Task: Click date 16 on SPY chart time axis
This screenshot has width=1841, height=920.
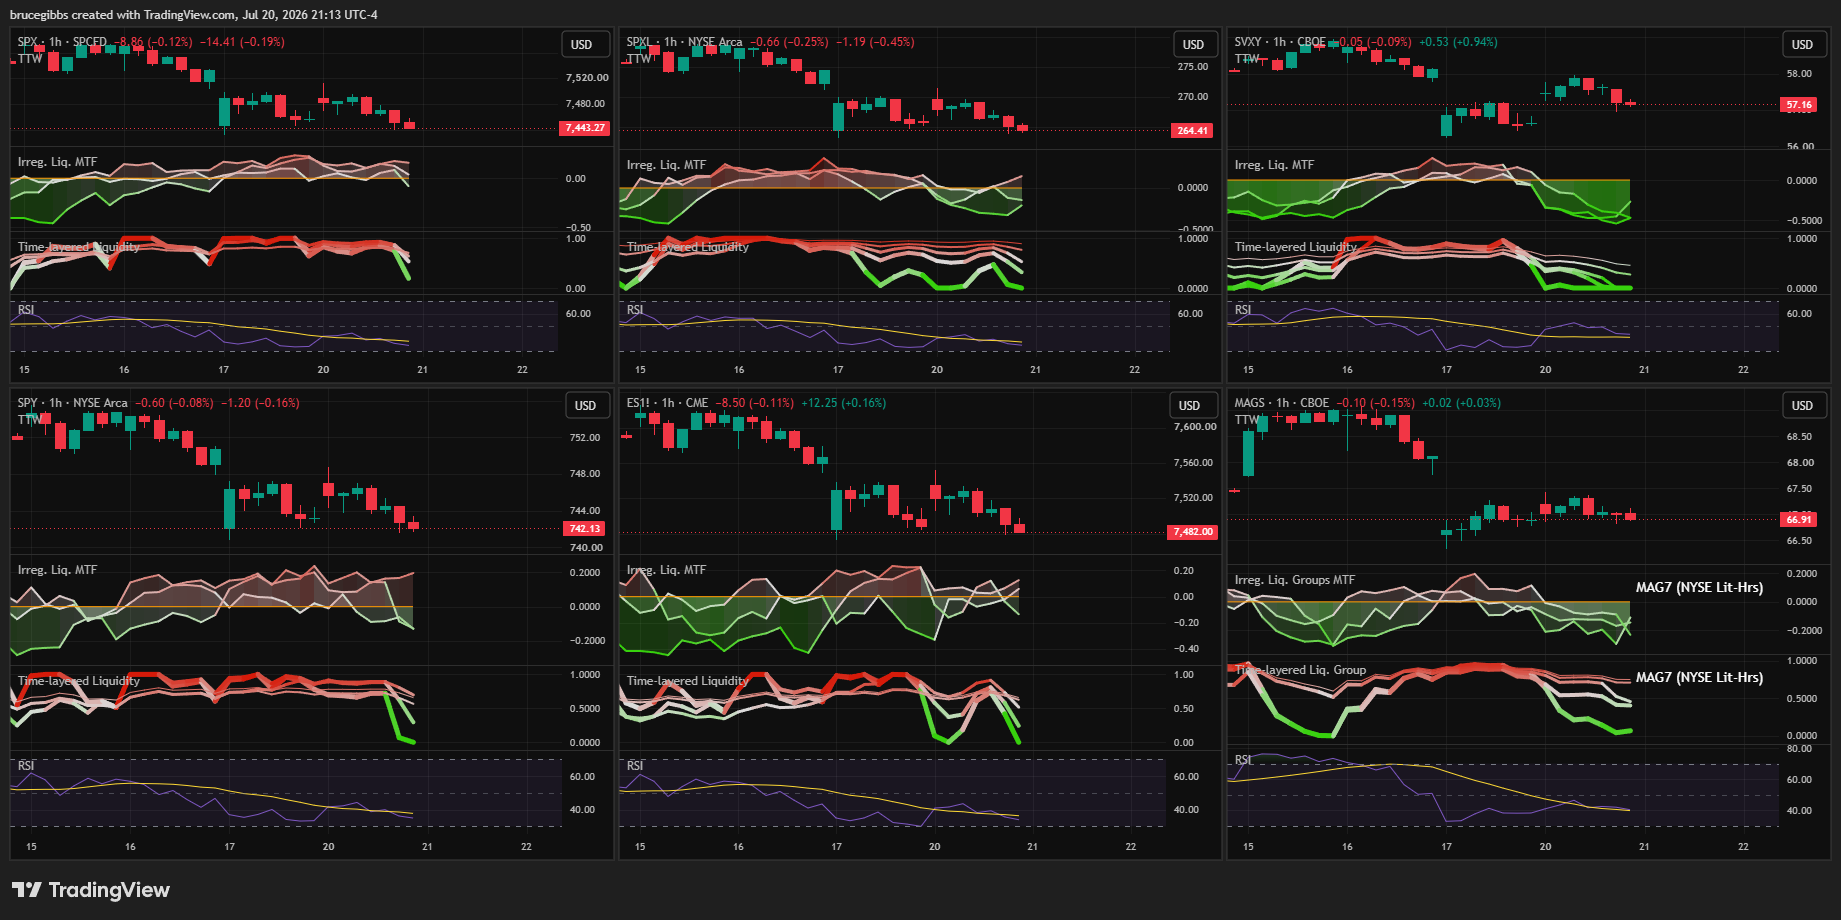Action: [130, 847]
